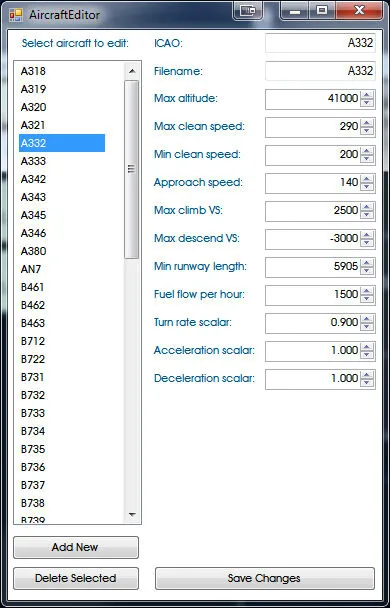Select B462 in the aircraft list
Screen dimensions: 390x608
62,305
